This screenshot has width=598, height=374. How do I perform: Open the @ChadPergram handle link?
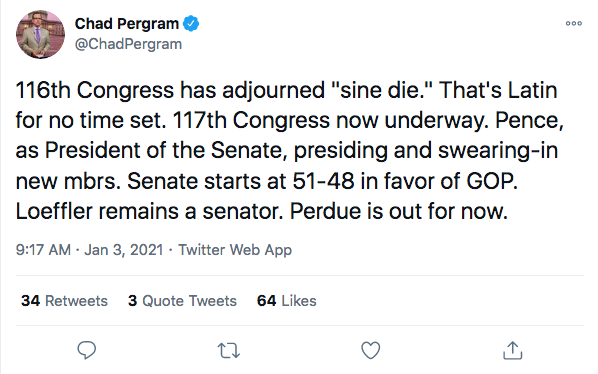[x=128, y=44]
